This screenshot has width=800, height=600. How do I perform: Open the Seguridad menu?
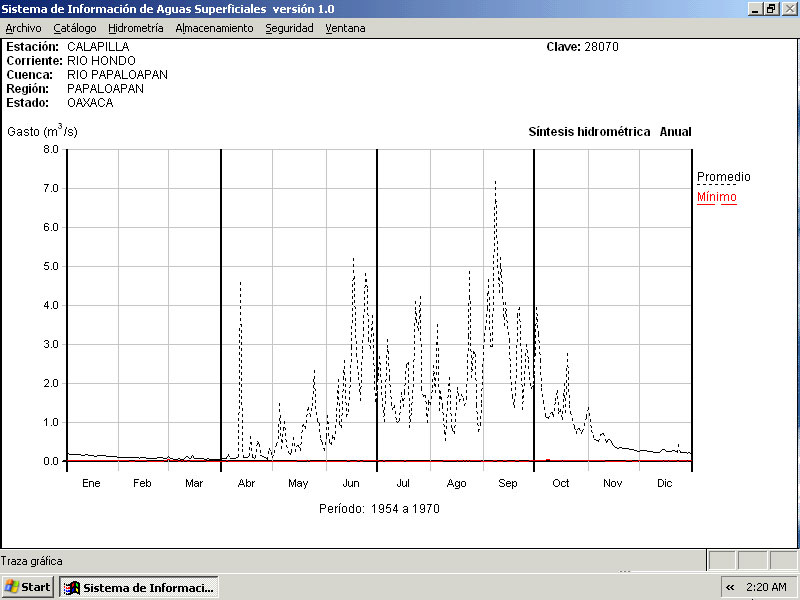(x=289, y=28)
